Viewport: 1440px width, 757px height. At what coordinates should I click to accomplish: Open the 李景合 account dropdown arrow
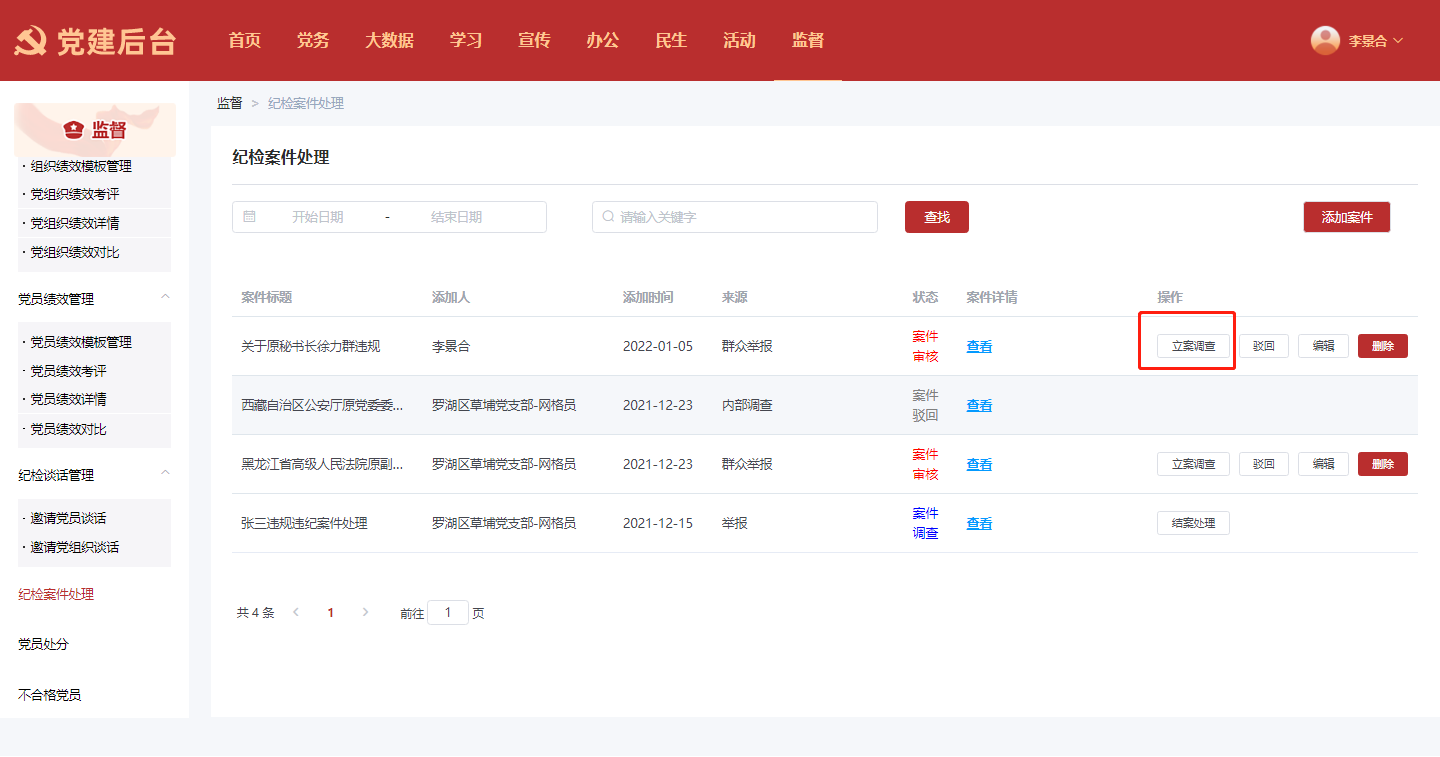pos(1398,41)
